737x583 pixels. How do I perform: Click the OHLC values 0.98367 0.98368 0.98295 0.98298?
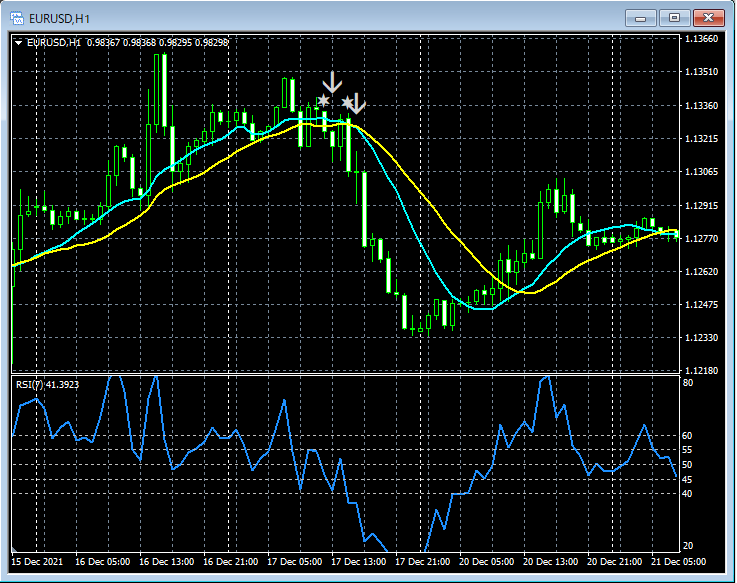pyautogui.click(x=157, y=43)
